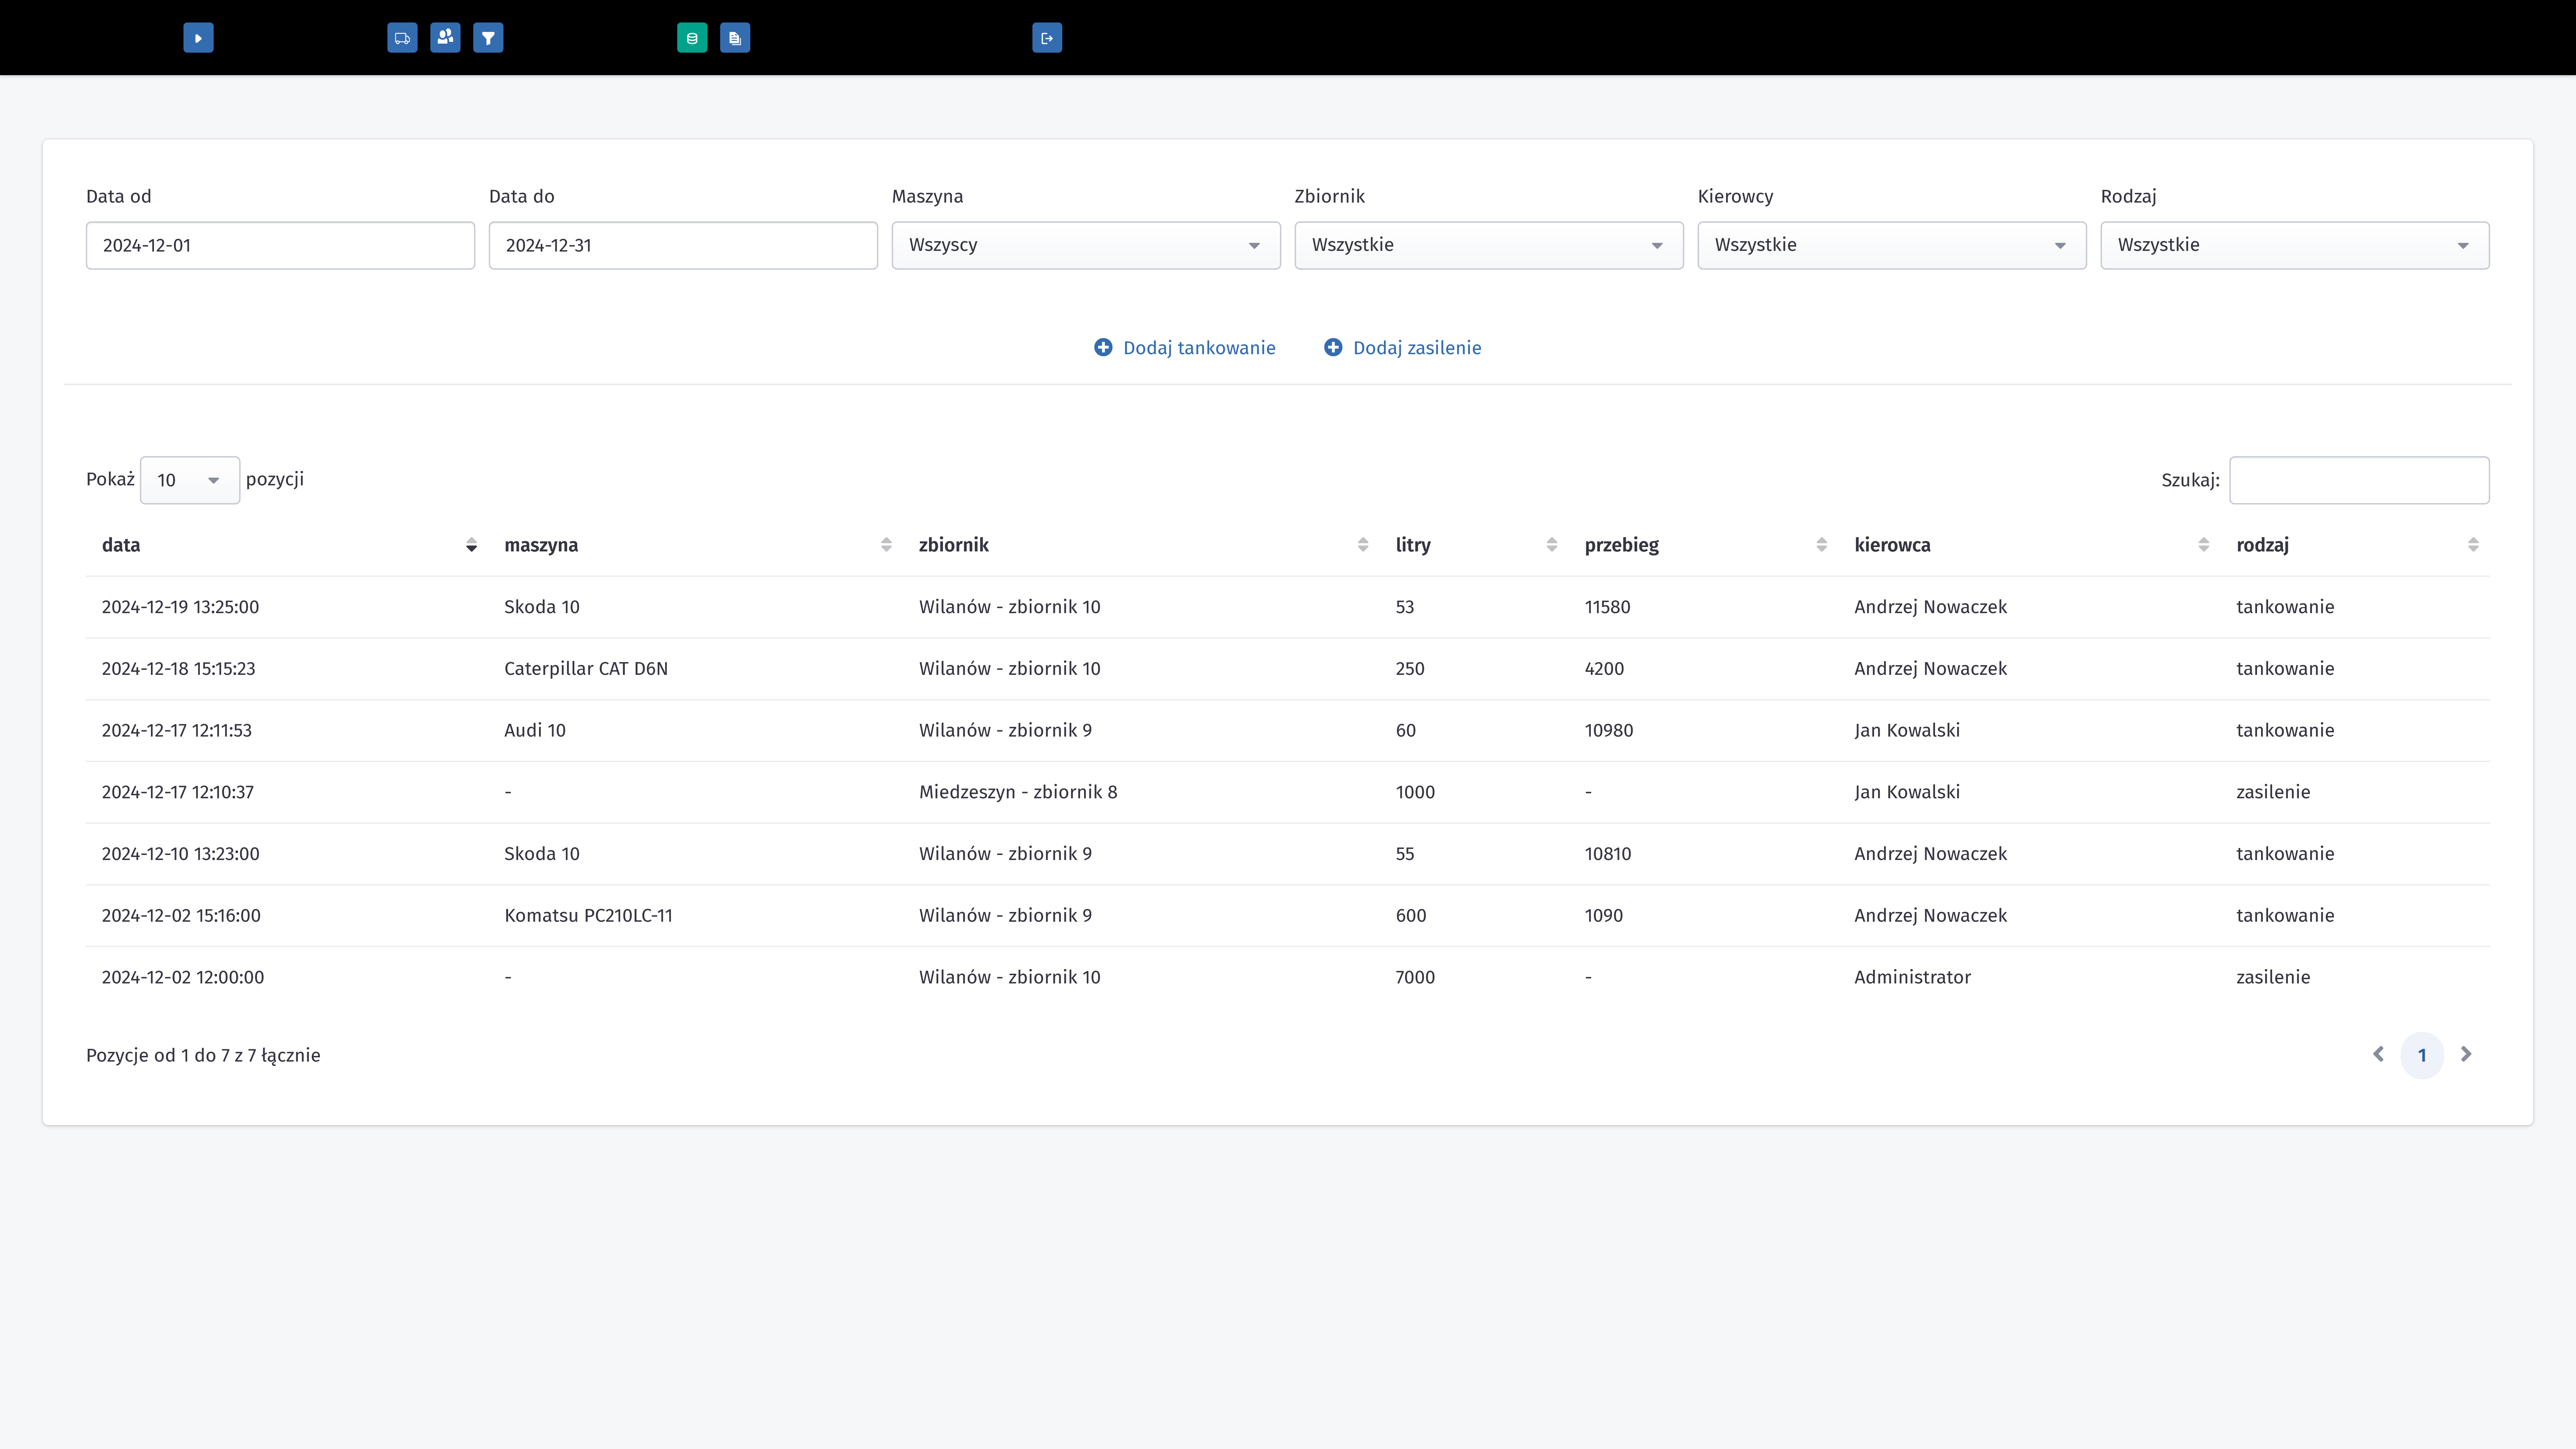Select page 1 pagination button
Screen dimensions: 2576x1449
[2422, 1055]
